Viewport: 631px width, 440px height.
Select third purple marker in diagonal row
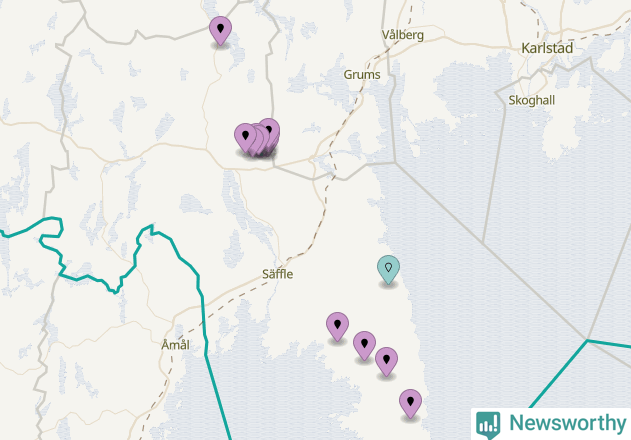pyautogui.click(x=387, y=362)
